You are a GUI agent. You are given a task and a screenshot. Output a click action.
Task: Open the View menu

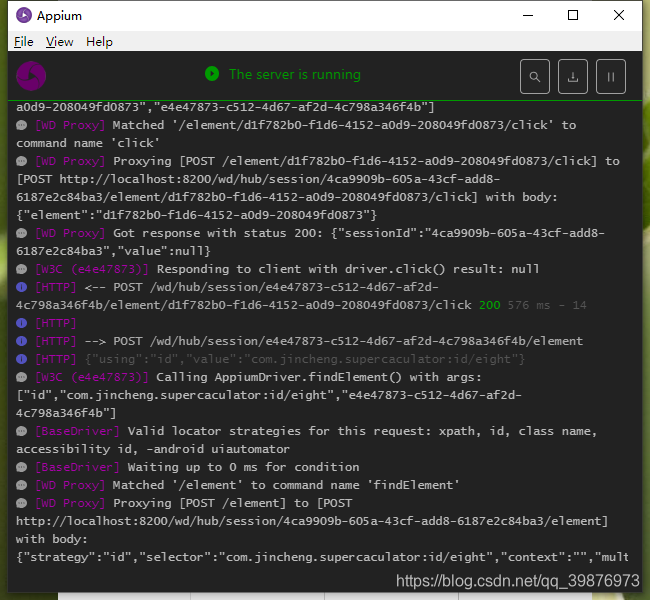pyautogui.click(x=59, y=42)
